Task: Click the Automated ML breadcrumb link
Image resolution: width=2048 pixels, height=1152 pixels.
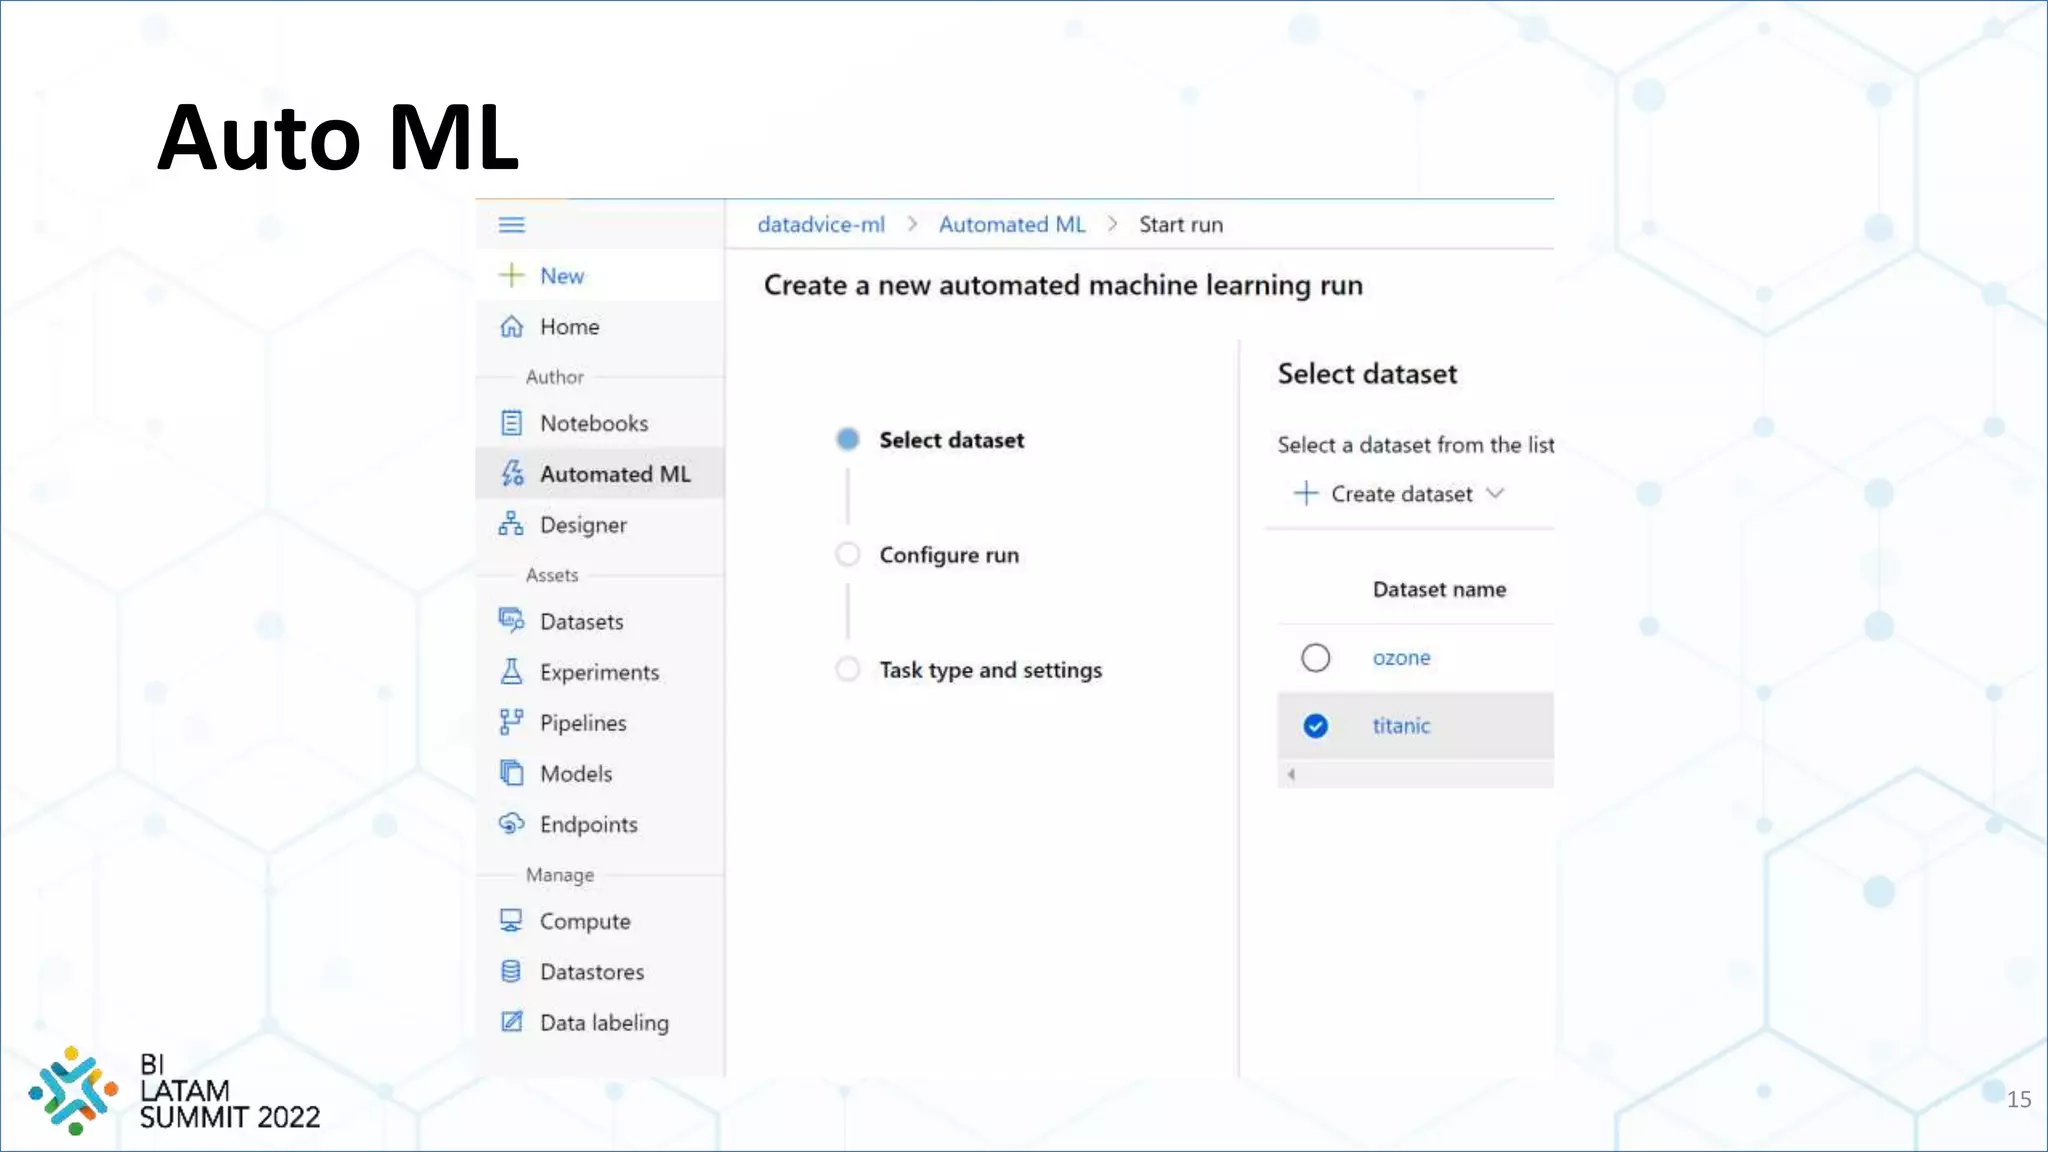Action: coord(1011,225)
